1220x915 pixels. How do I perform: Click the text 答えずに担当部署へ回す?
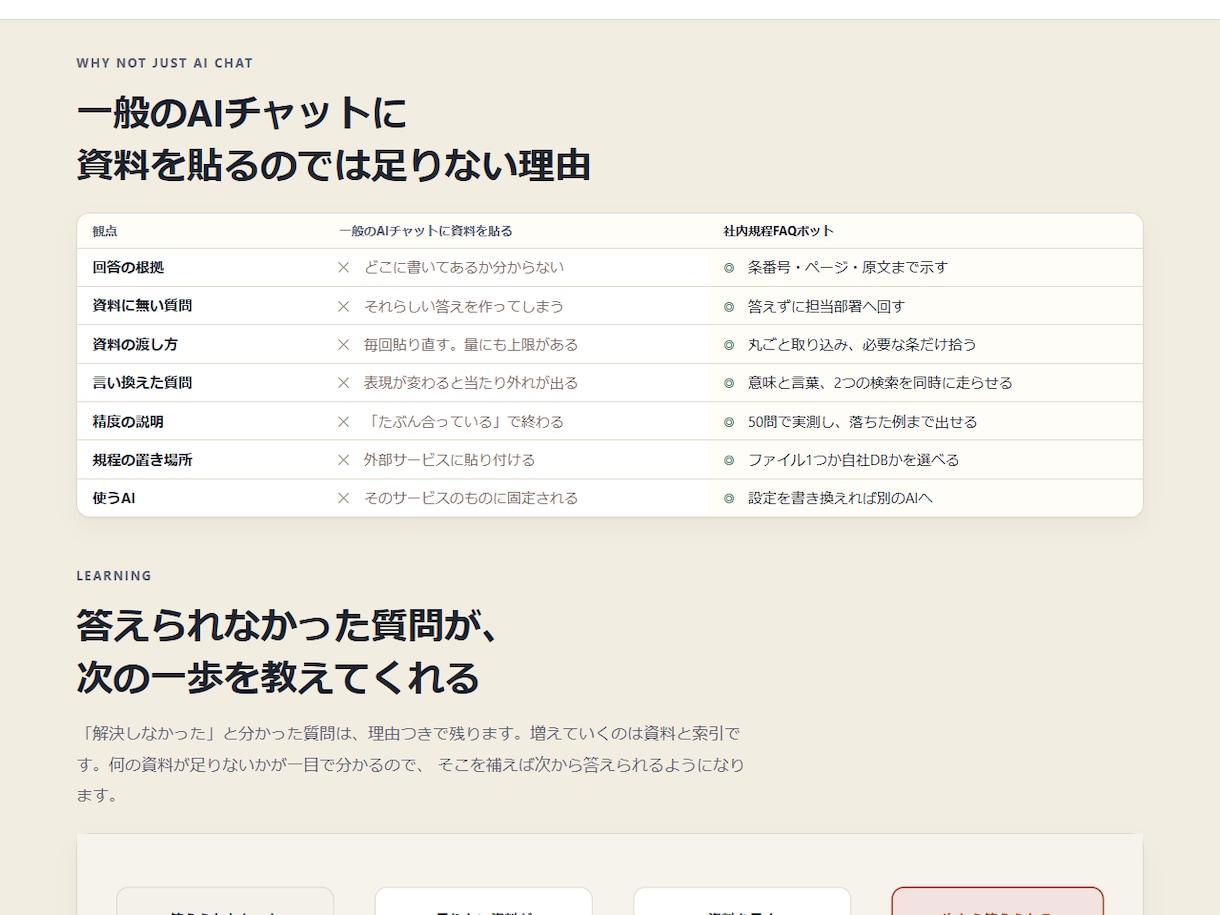[x=827, y=306]
